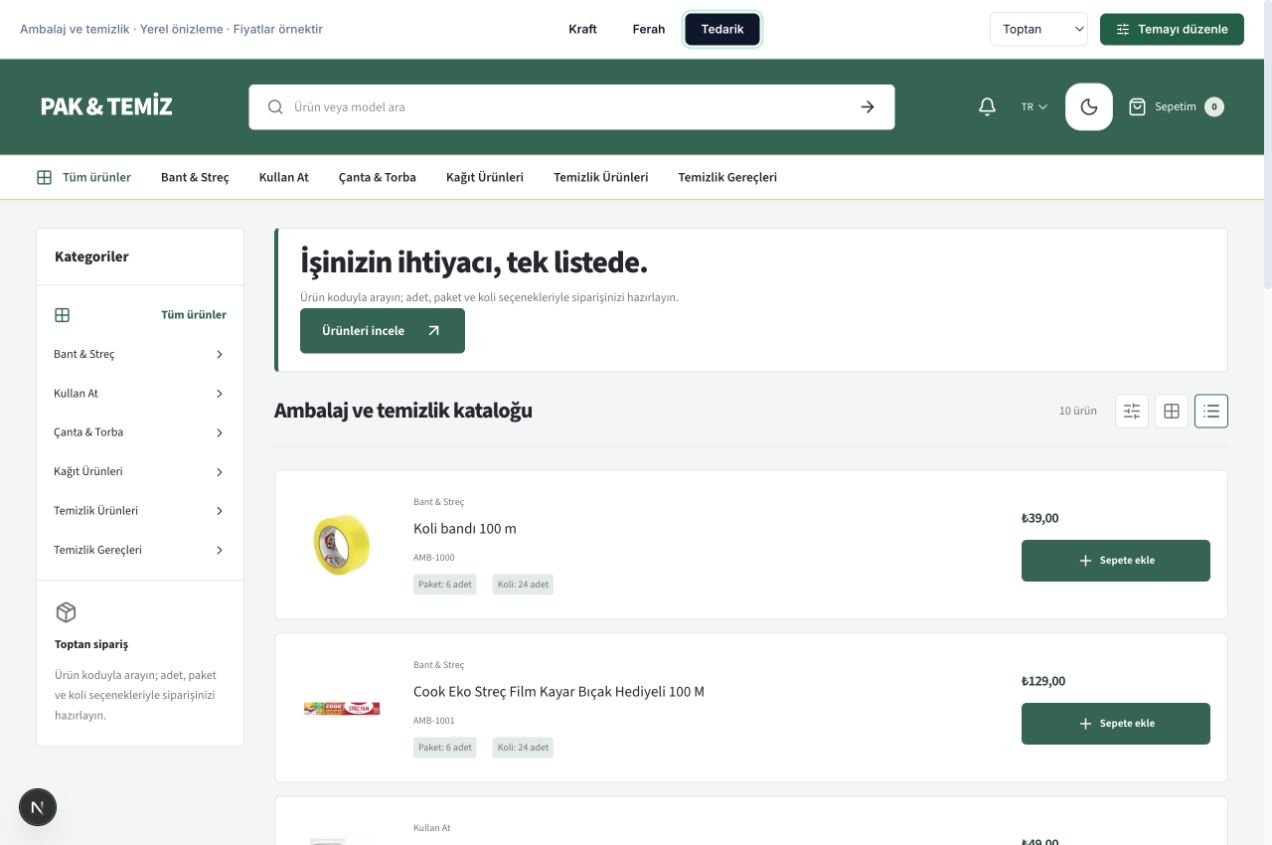The height and width of the screenshot is (845, 1272).
Task: Open the Cook Eko Streç Film thumbnail
Action: point(341,708)
